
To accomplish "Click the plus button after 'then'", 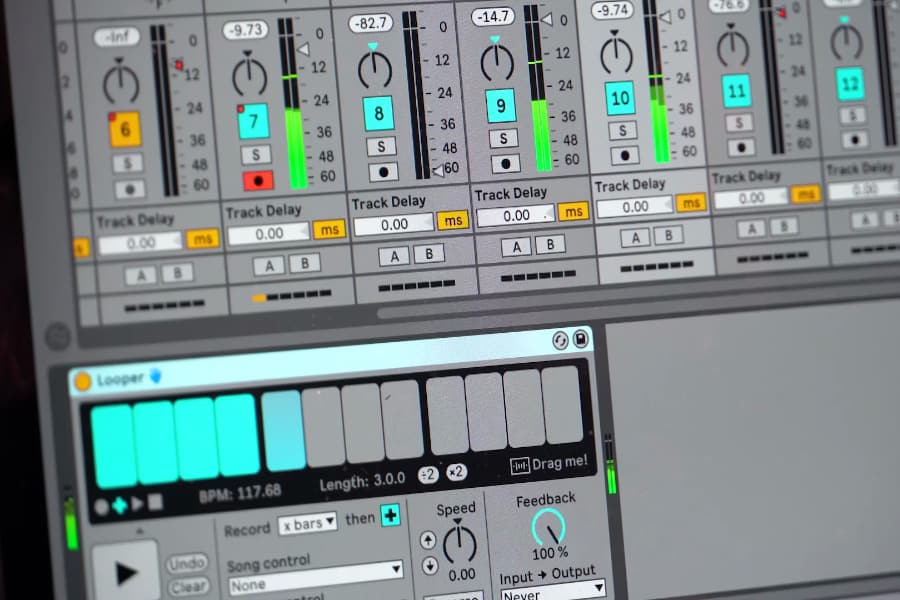I will point(391,515).
